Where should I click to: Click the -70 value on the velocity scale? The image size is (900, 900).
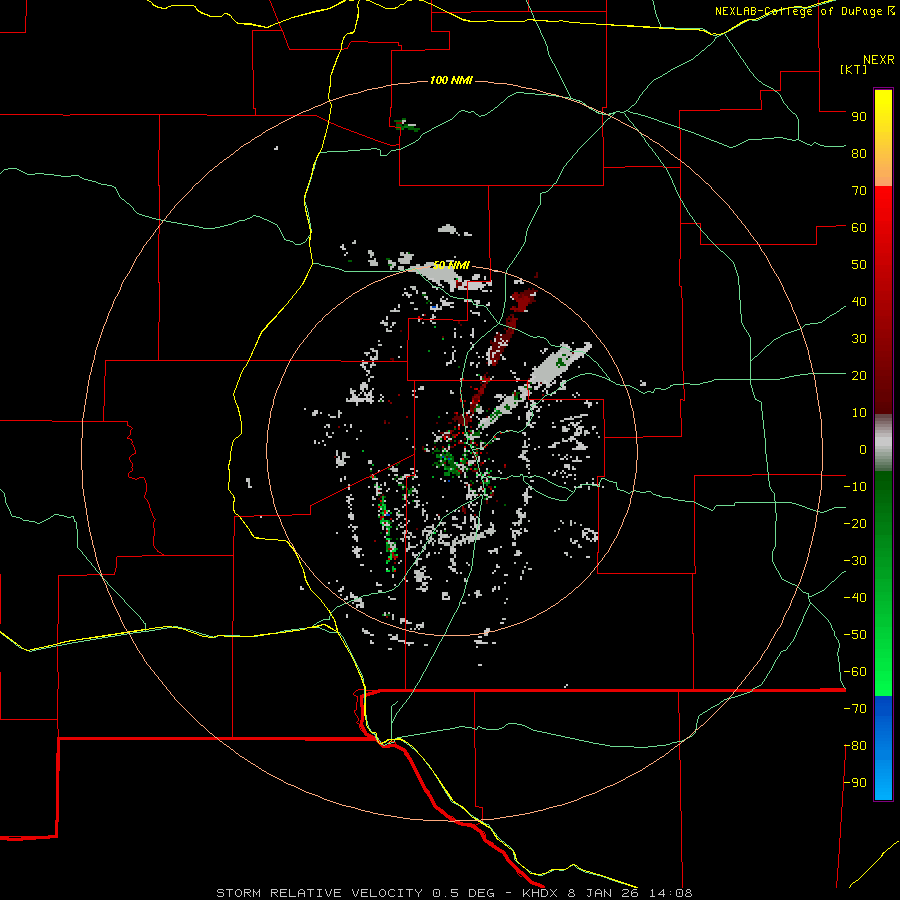pyautogui.click(x=855, y=709)
